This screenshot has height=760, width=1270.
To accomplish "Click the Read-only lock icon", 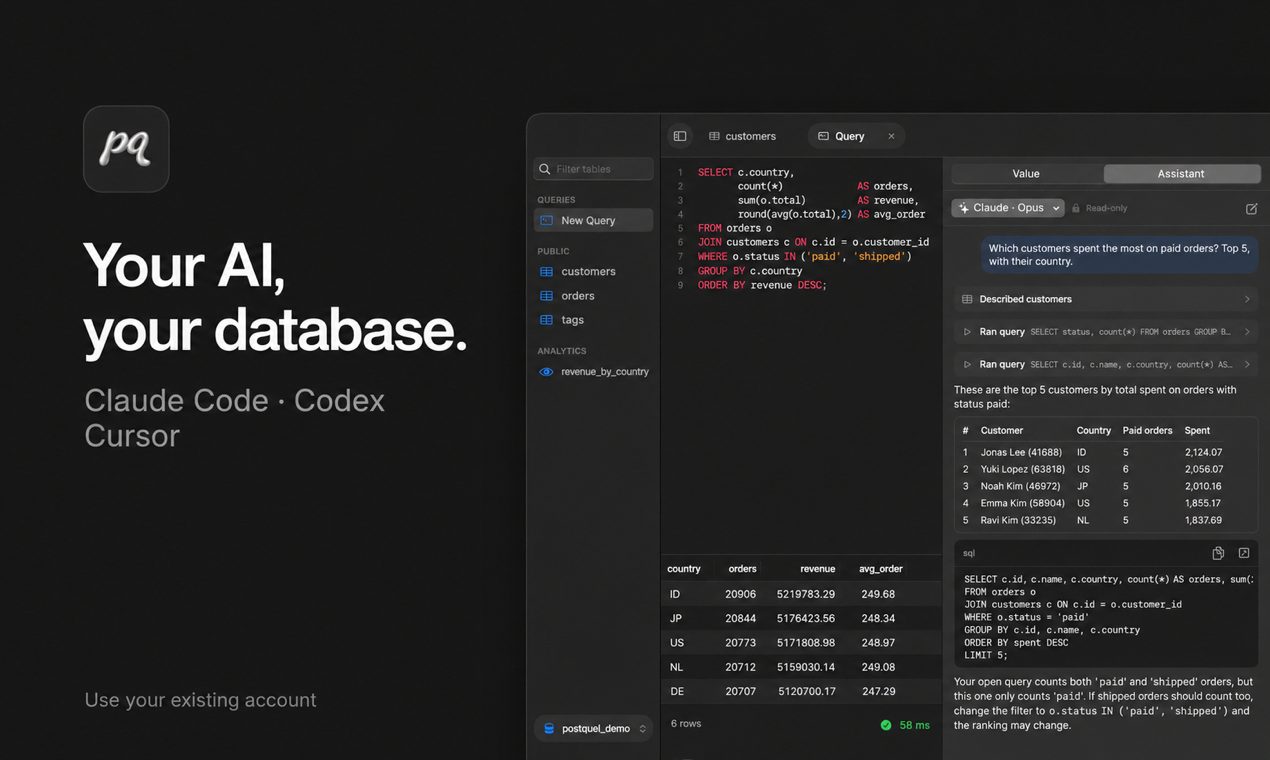I will pyautogui.click(x=1076, y=208).
